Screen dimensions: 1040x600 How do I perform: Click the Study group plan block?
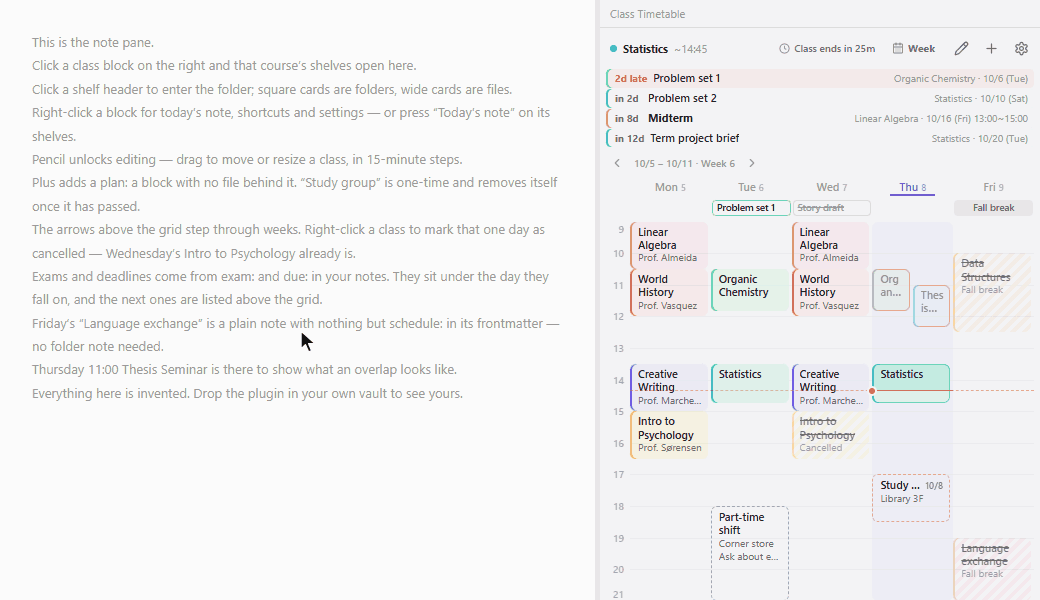pos(911,498)
